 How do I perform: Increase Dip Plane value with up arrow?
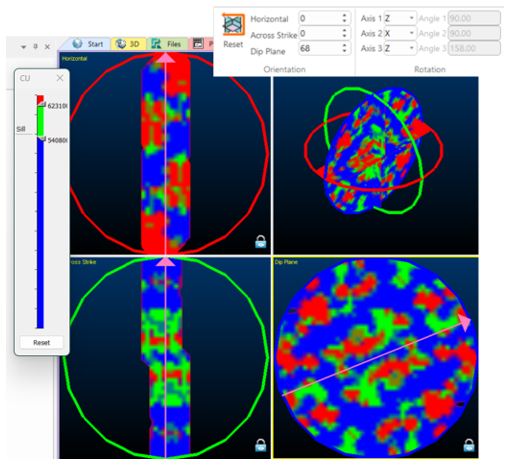[345, 45]
